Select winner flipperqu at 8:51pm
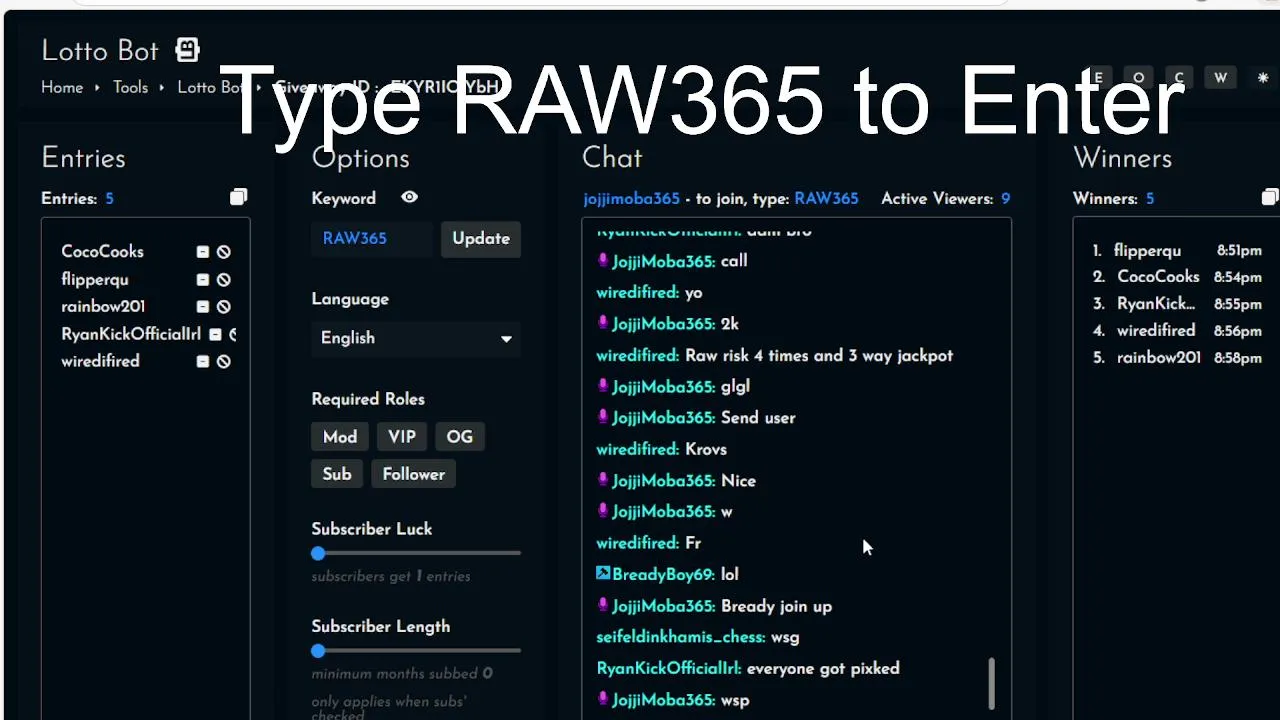Image resolution: width=1280 pixels, height=720 pixels. click(1177, 251)
